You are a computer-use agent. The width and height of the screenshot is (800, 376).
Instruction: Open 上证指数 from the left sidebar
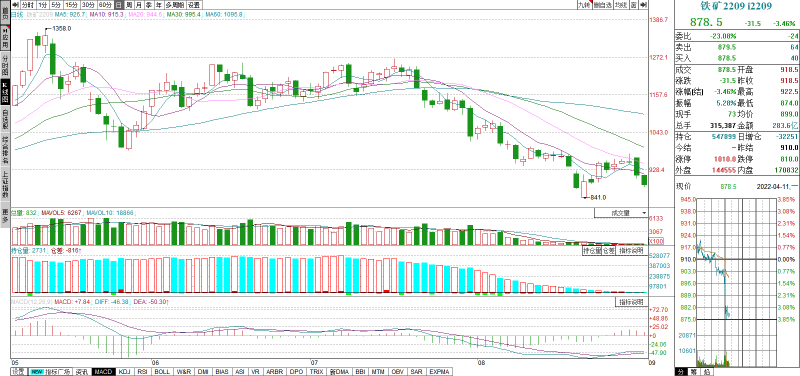click(x=5, y=184)
